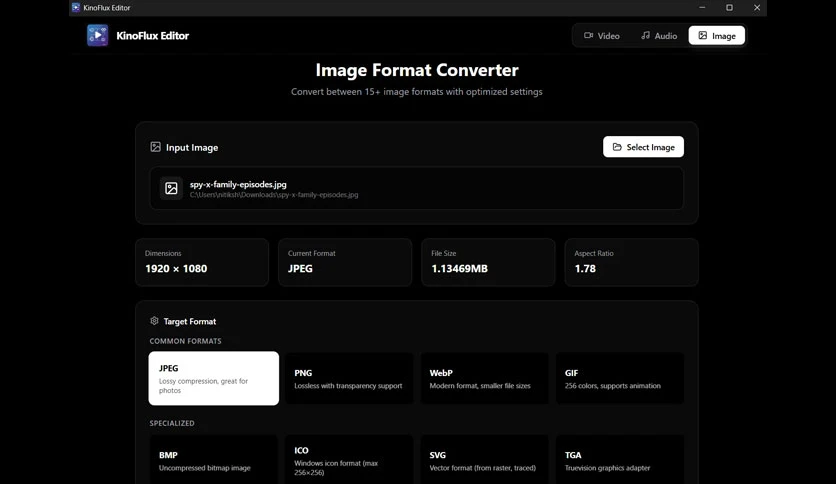The width and height of the screenshot is (836, 484).
Task: Click the KinoFlux Editor brand text
Action: click(x=152, y=36)
